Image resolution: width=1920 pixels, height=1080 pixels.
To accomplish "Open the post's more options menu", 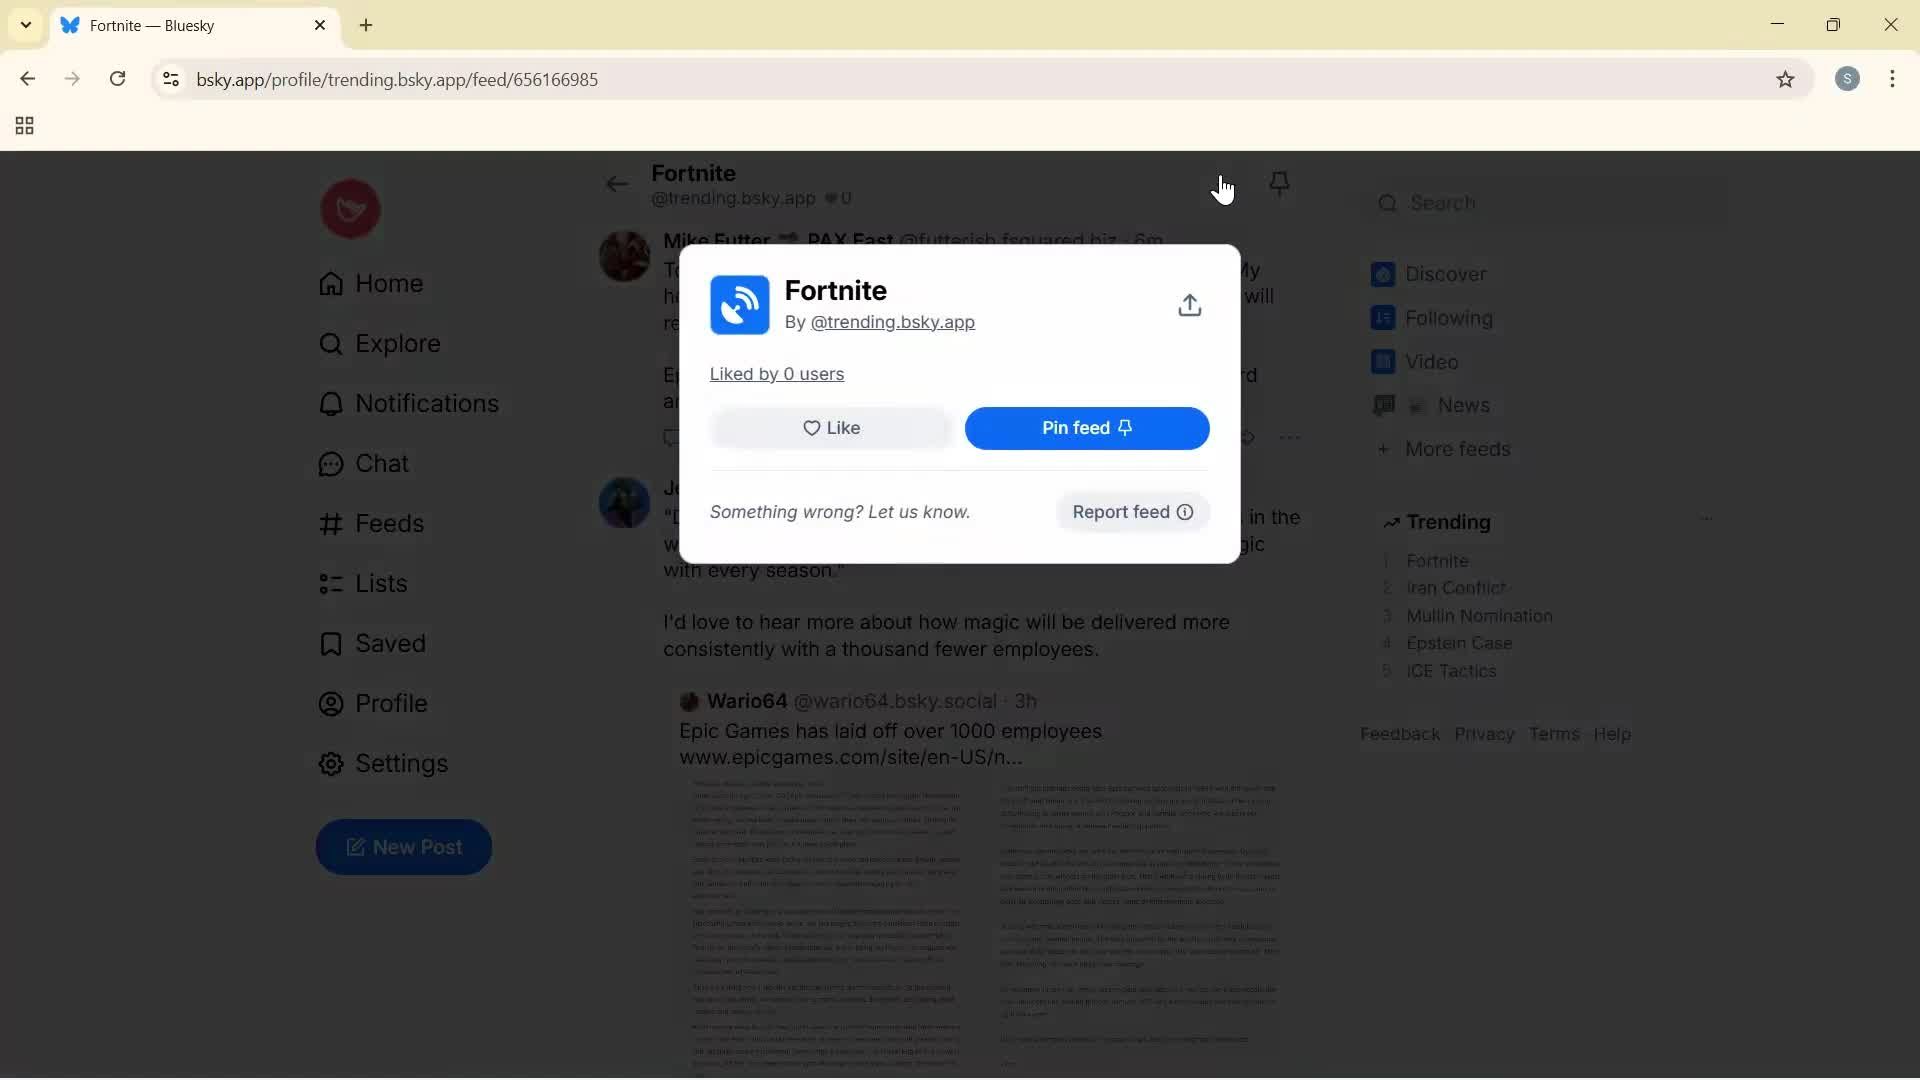I will [1293, 437].
